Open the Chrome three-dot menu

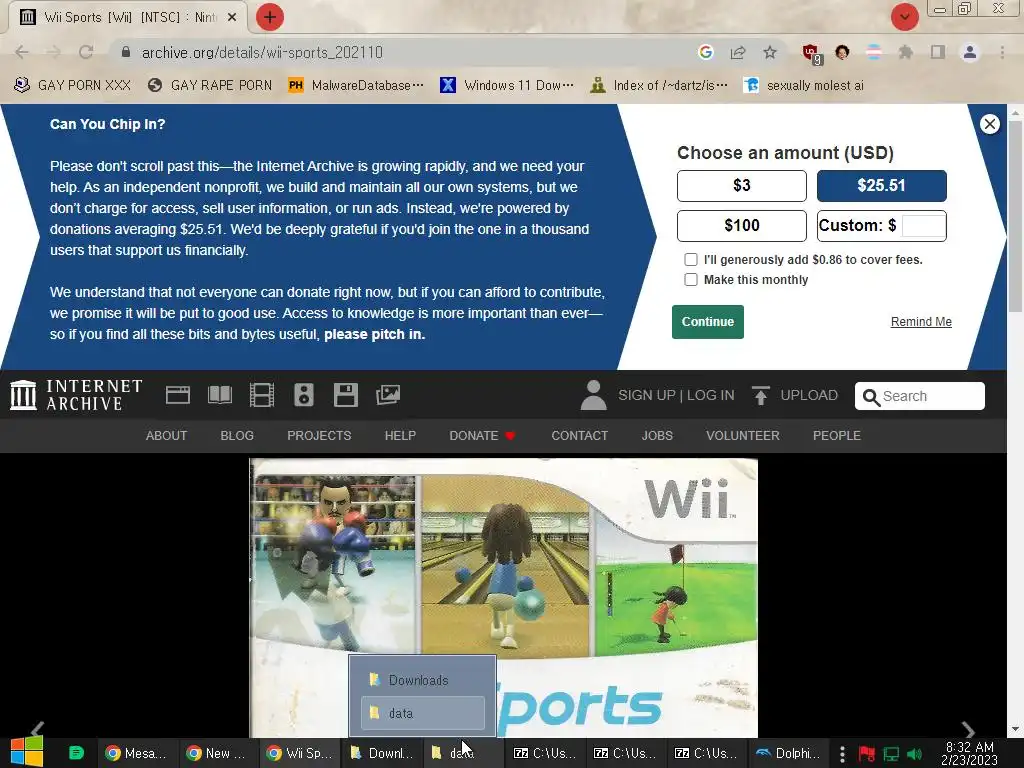(1002, 52)
